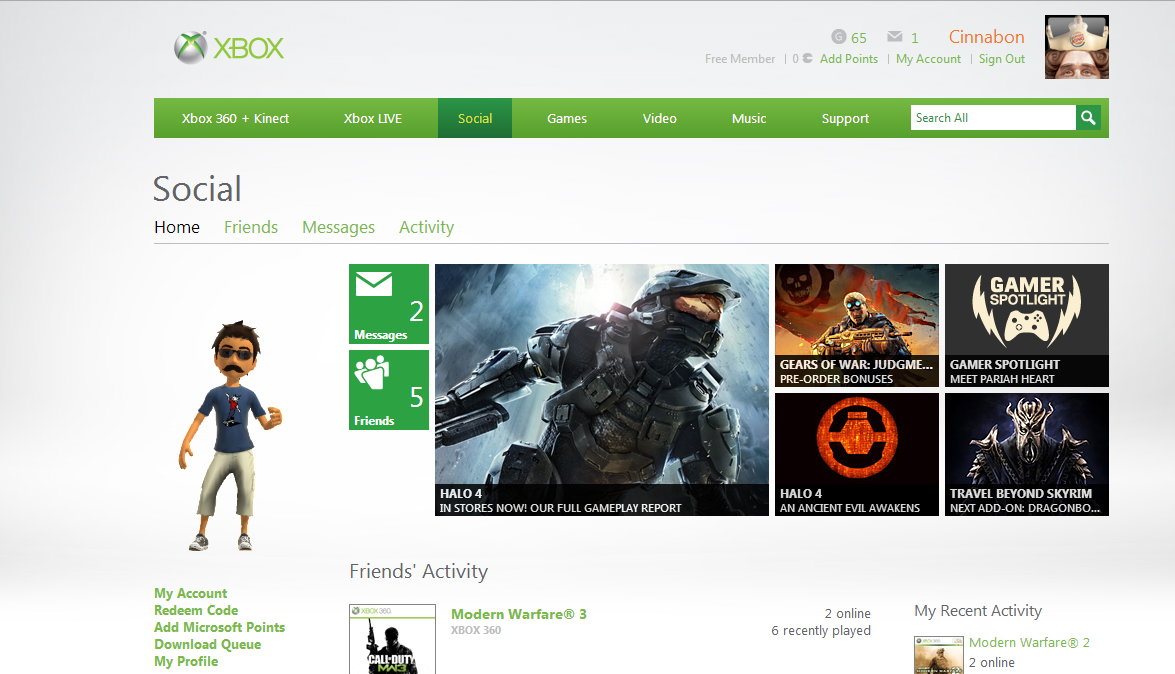Click the Microsoft Points icon beside 0
The width and height of the screenshot is (1175, 674).
(x=807, y=58)
